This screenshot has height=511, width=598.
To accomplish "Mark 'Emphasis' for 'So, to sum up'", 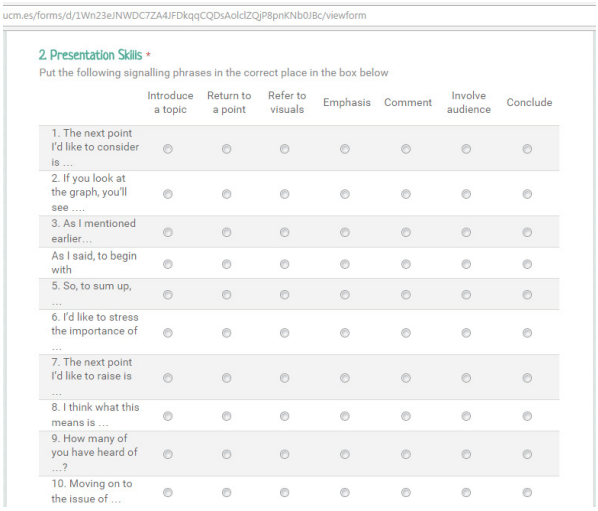I will pyautogui.click(x=345, y=295).
